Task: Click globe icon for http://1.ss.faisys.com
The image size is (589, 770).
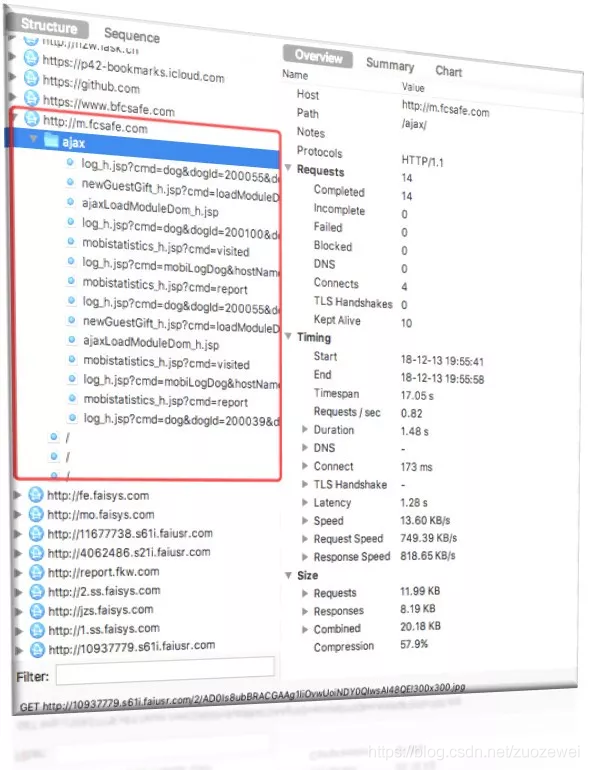Action: pyautogui.click(x=37, y=630)
